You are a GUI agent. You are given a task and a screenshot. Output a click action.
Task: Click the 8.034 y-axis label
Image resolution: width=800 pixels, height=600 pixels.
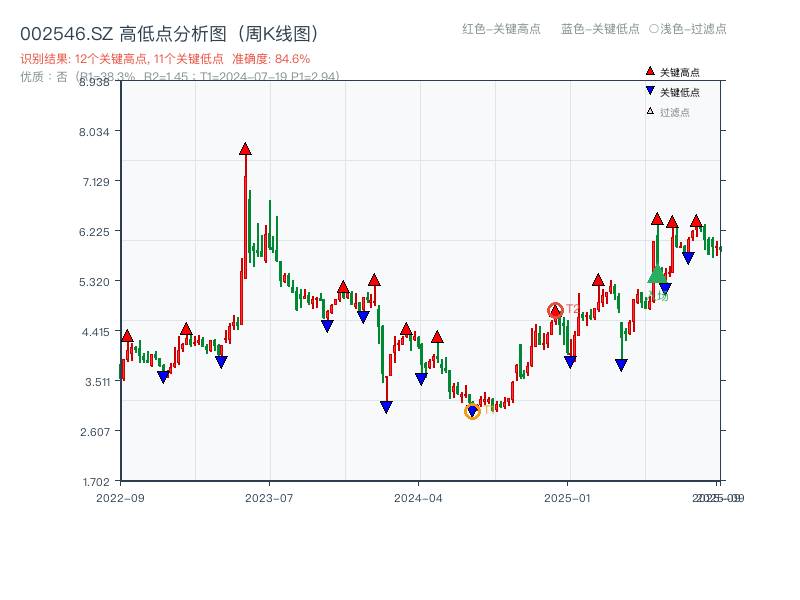[x=94, y=132]
